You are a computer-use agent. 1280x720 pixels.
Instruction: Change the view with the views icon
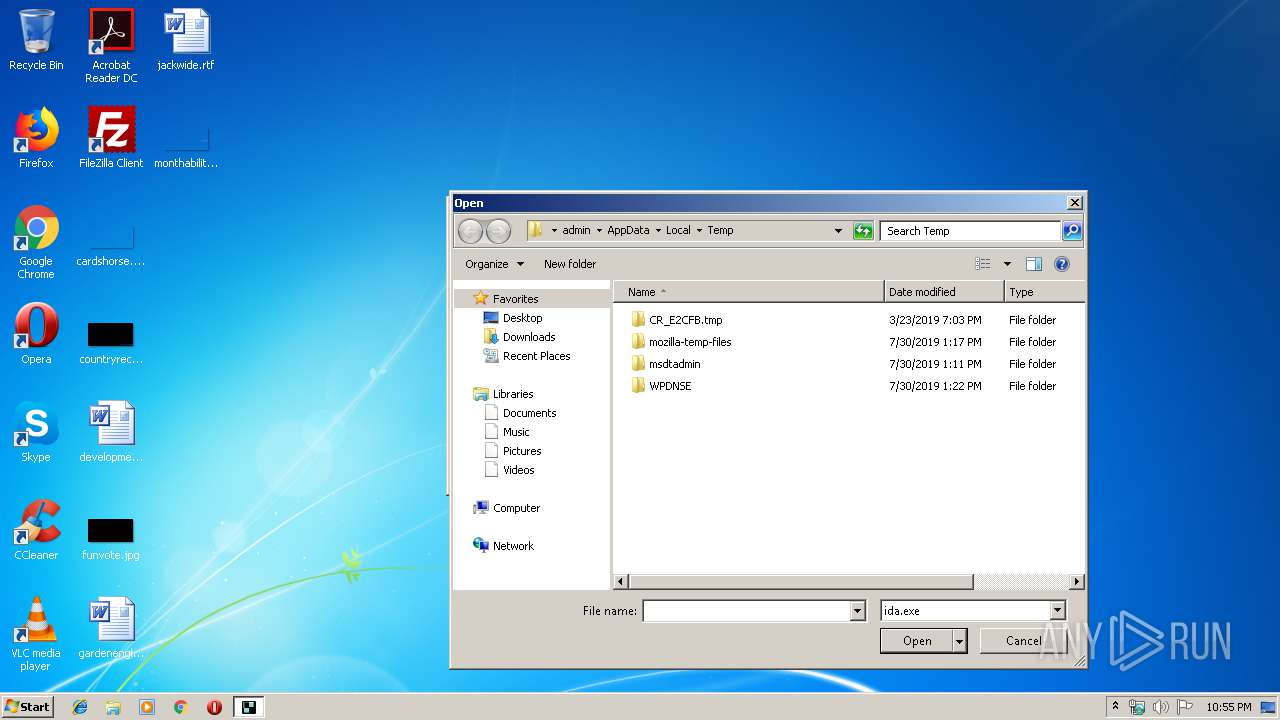point(983,264)
